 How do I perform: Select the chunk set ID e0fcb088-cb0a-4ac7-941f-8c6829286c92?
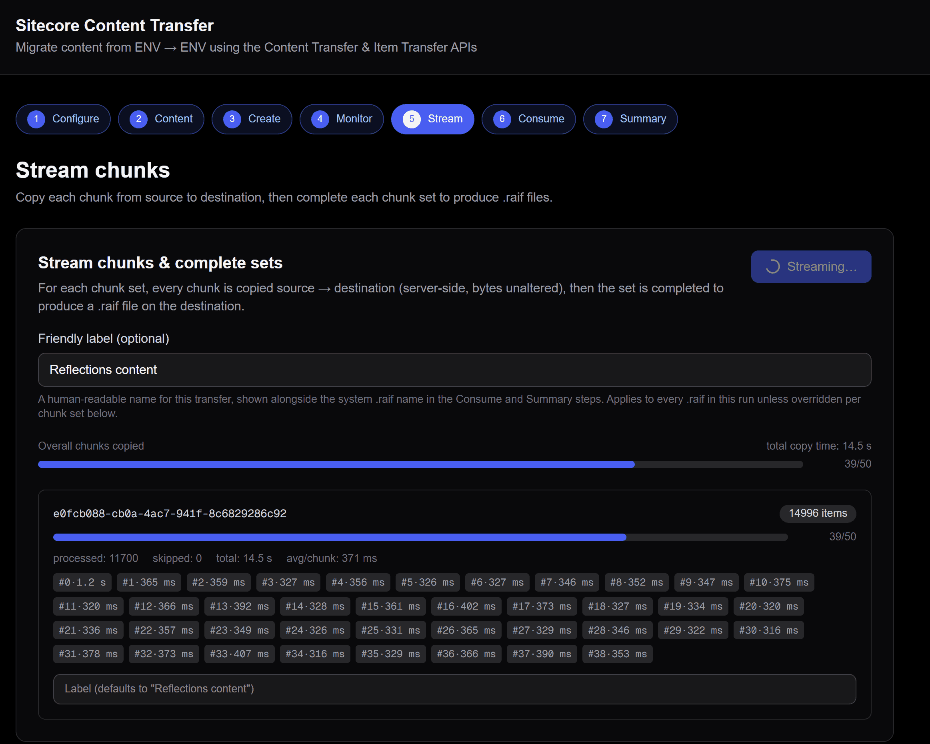(x=170, y=513)
